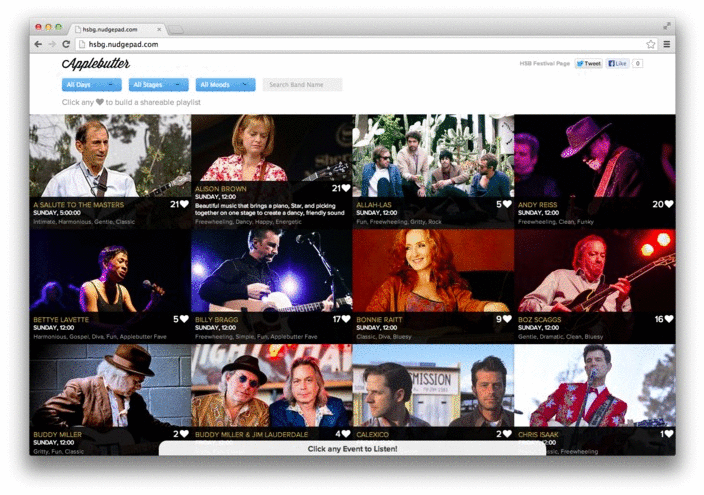Click the Applebutter logo

[x=96, y=64]
